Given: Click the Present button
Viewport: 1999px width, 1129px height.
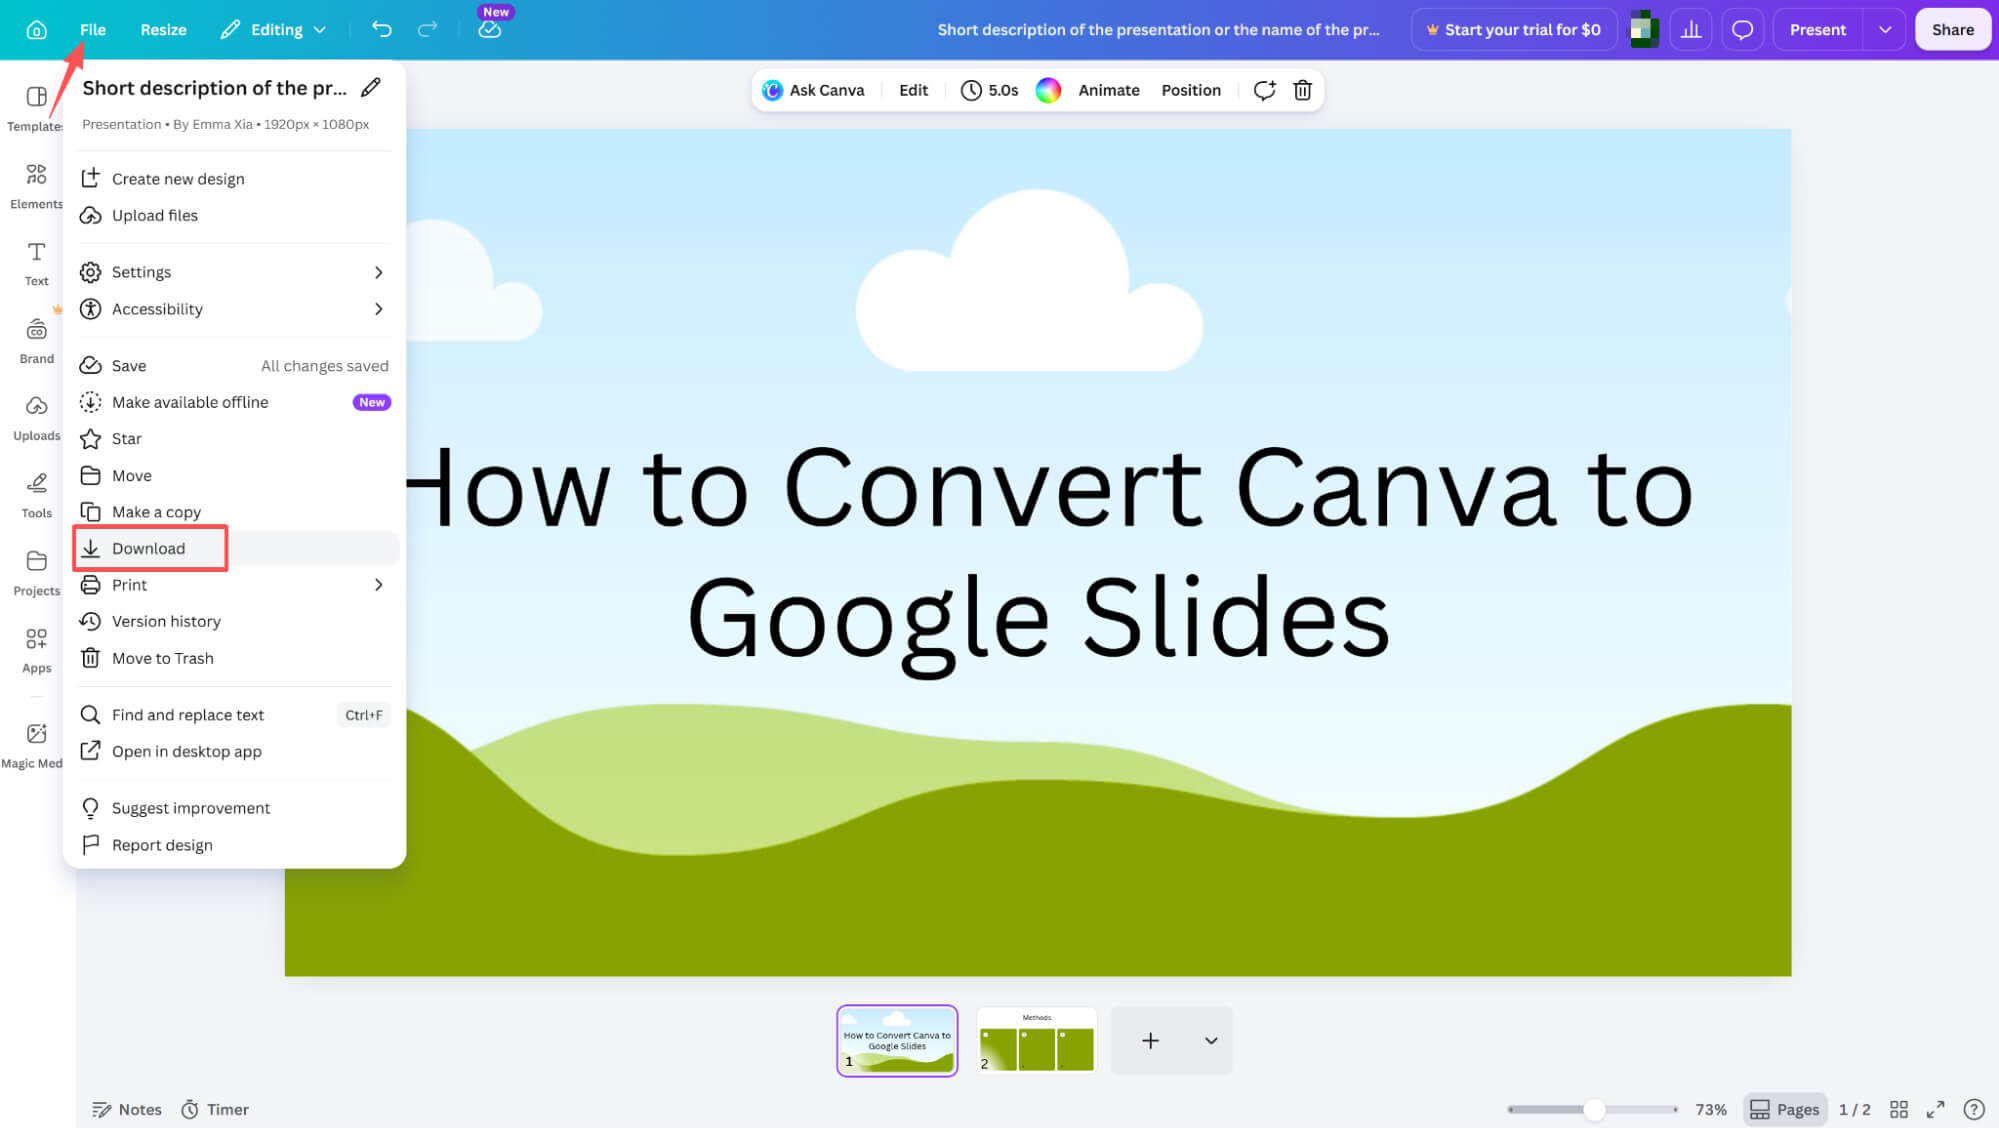Looking at the screenshot, I should point(1818,30).
